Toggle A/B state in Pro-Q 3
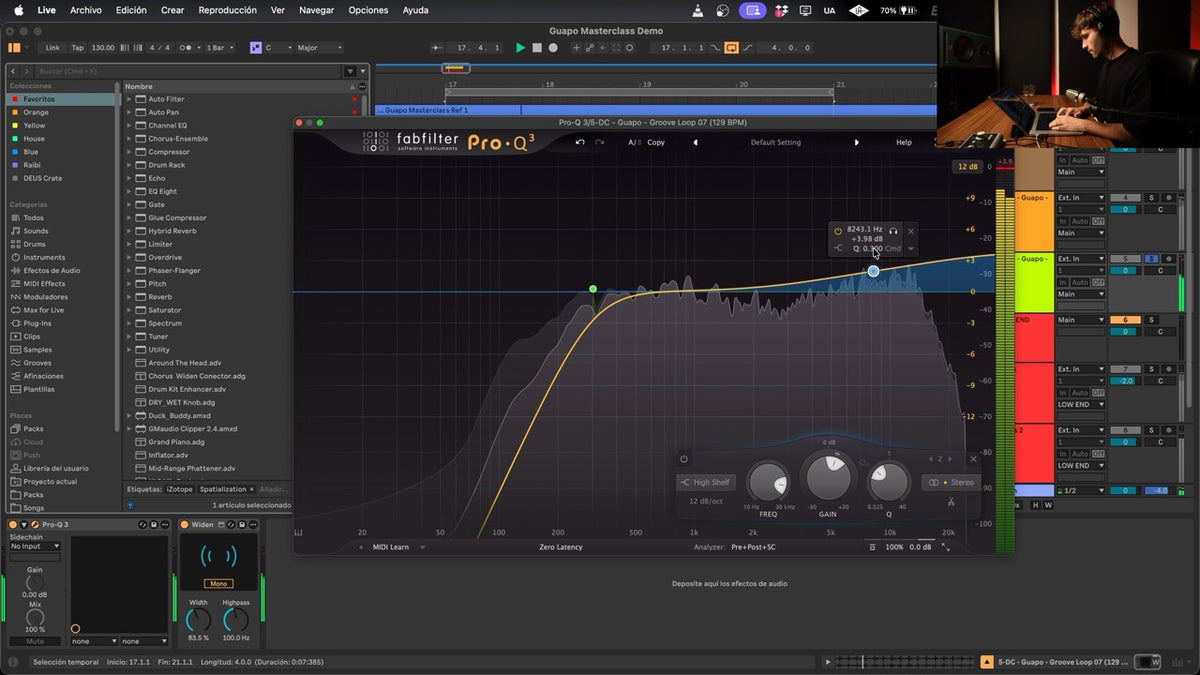 [x=634, y=142]
